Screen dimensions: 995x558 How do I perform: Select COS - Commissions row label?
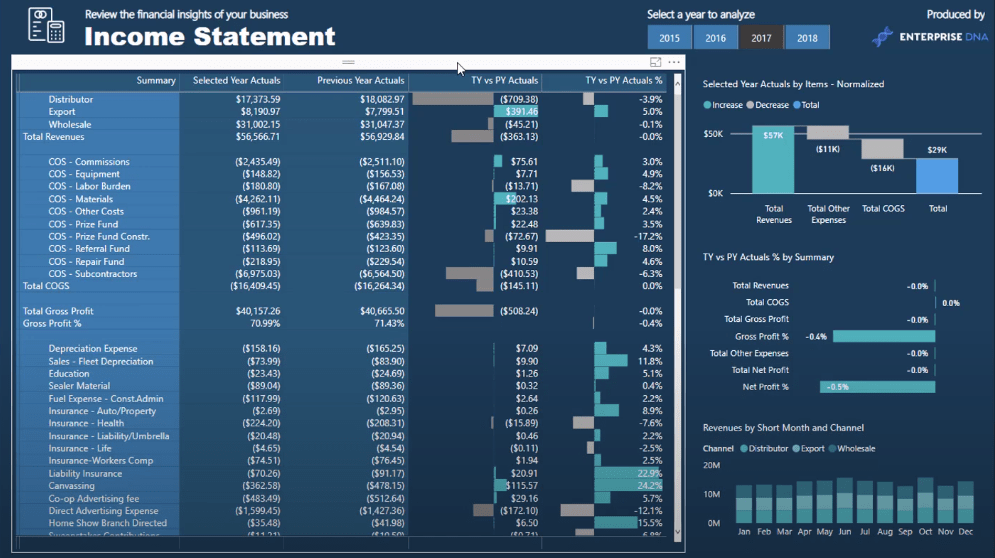89,162
